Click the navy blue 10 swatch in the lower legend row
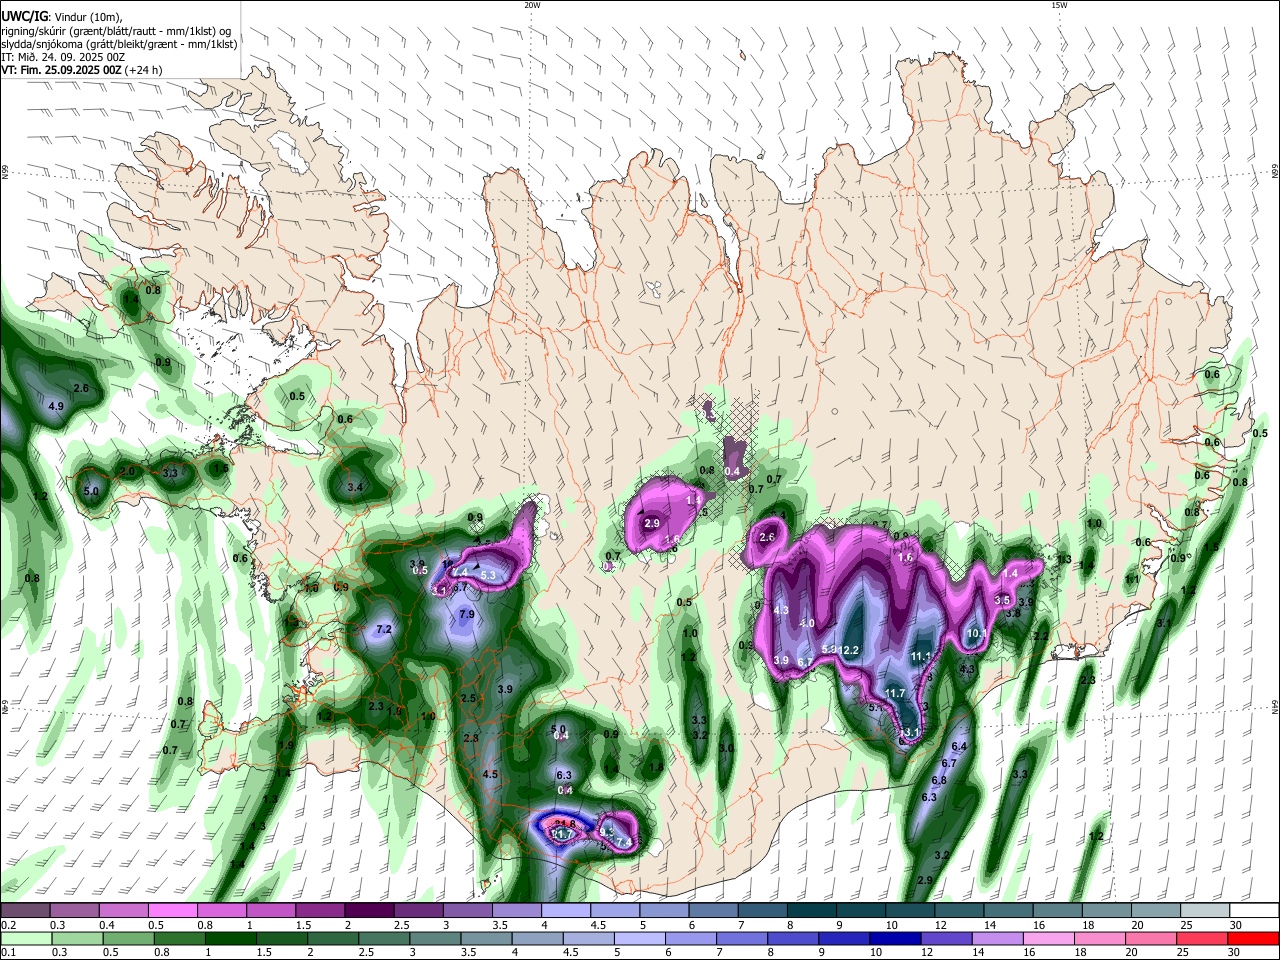 pyautogui.click(x=896, y=937)
